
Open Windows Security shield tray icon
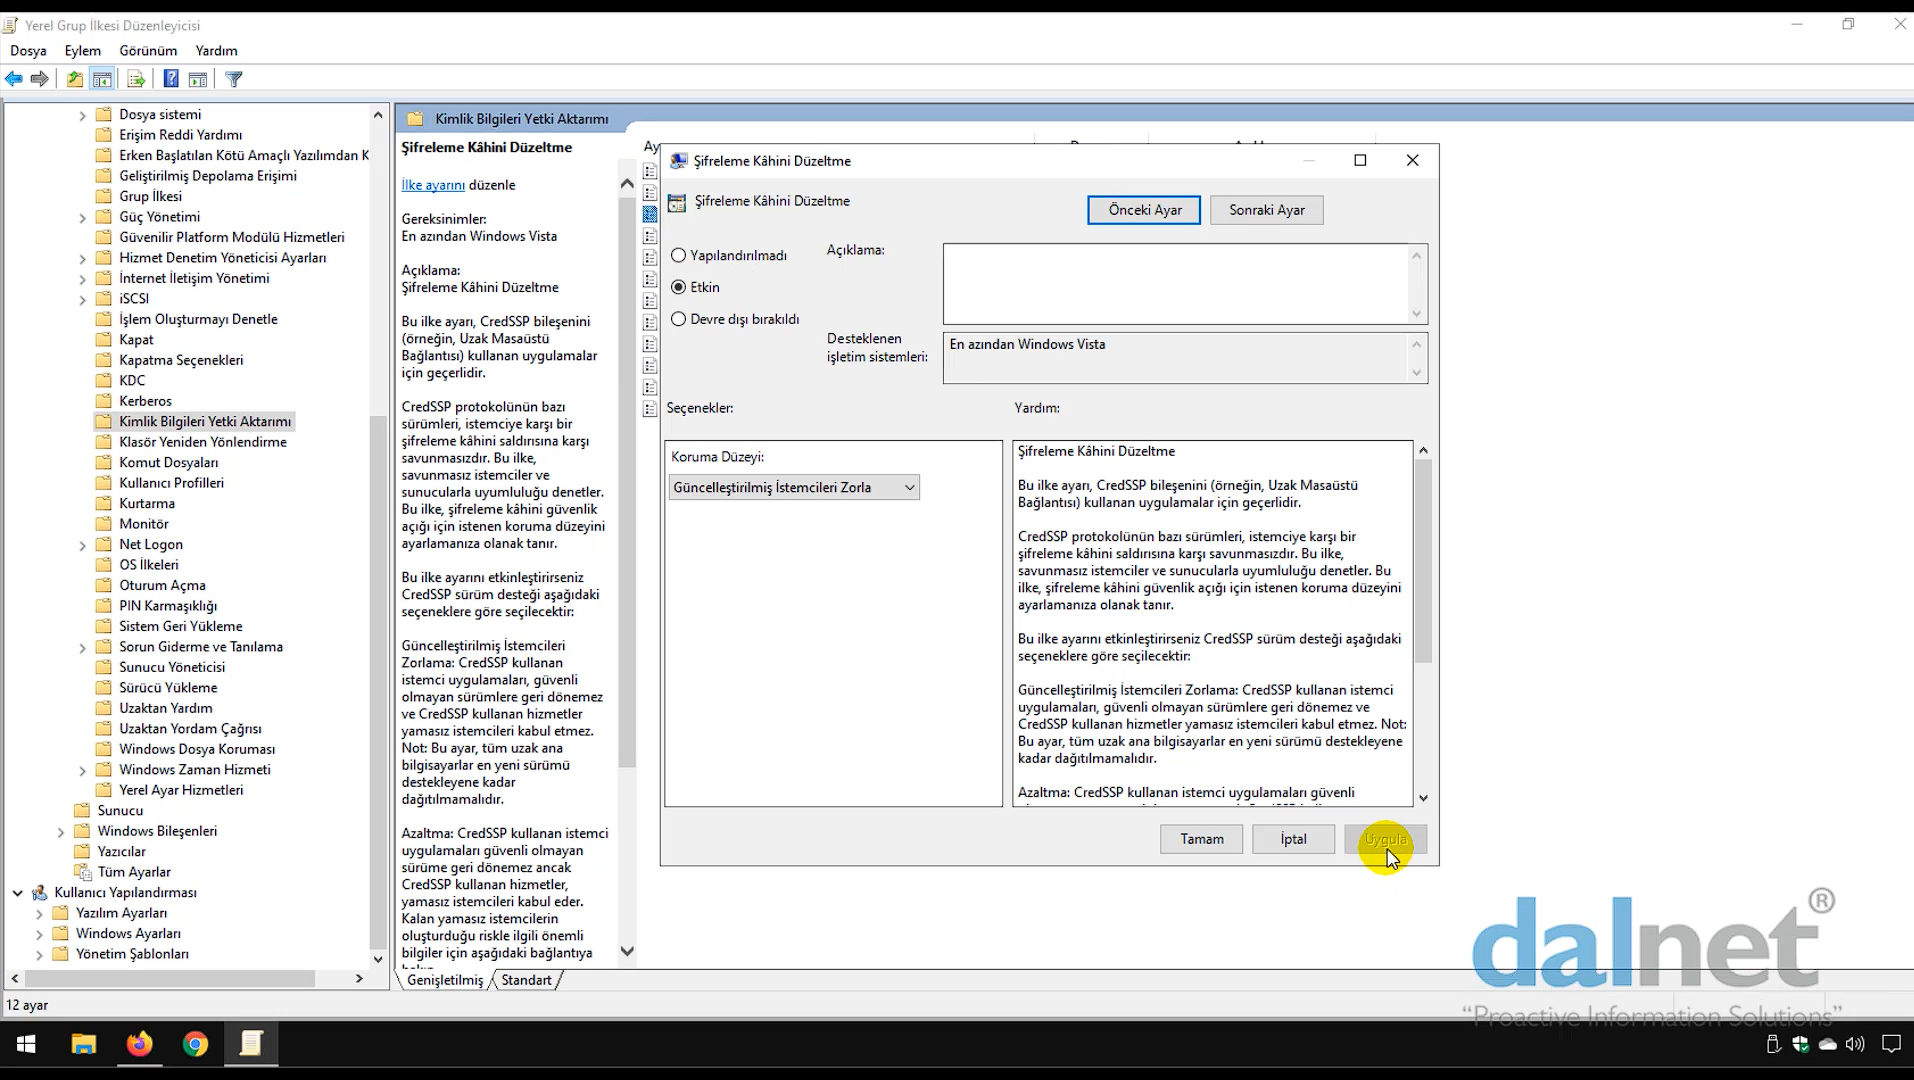pos(1800,1044)
